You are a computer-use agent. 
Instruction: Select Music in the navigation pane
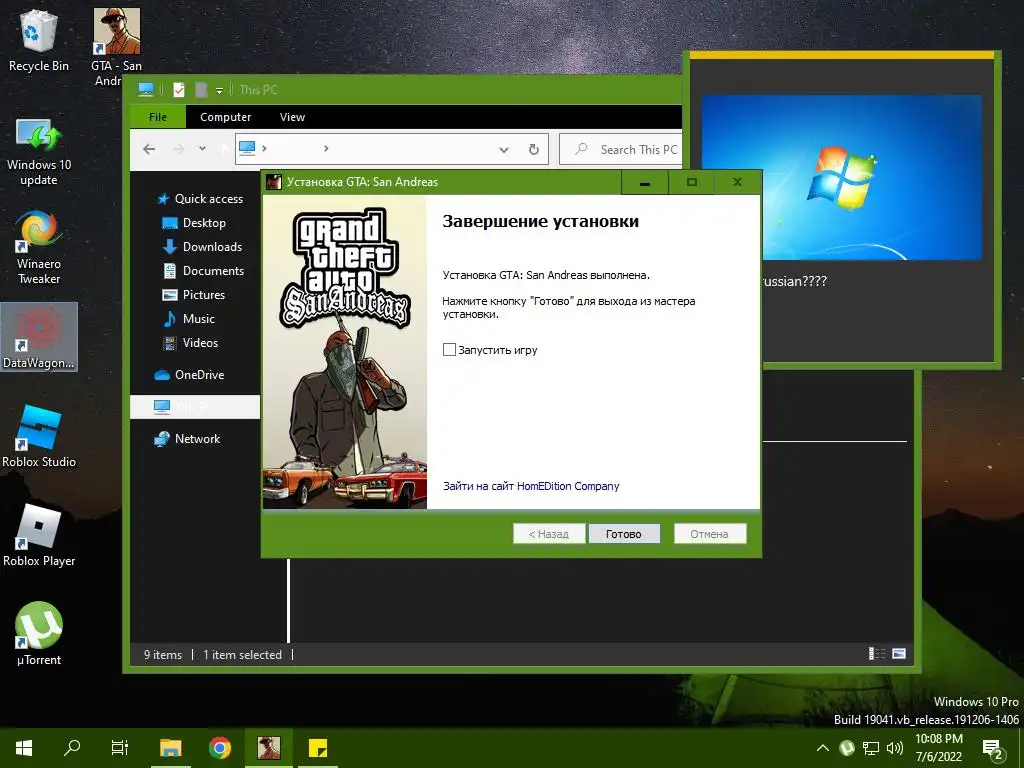tap(188, 319)
